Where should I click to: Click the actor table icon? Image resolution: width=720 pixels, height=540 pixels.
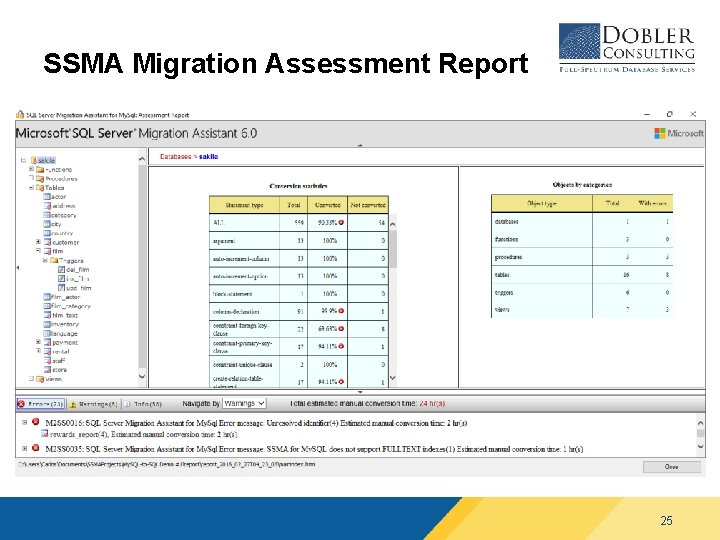coord(47,197)
